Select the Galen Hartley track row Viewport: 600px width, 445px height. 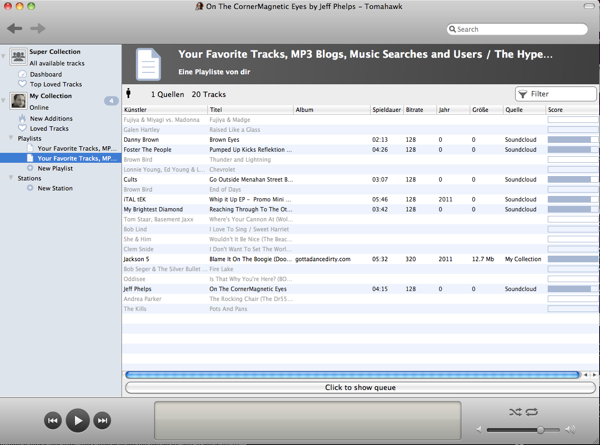click(x=360, y=130)
